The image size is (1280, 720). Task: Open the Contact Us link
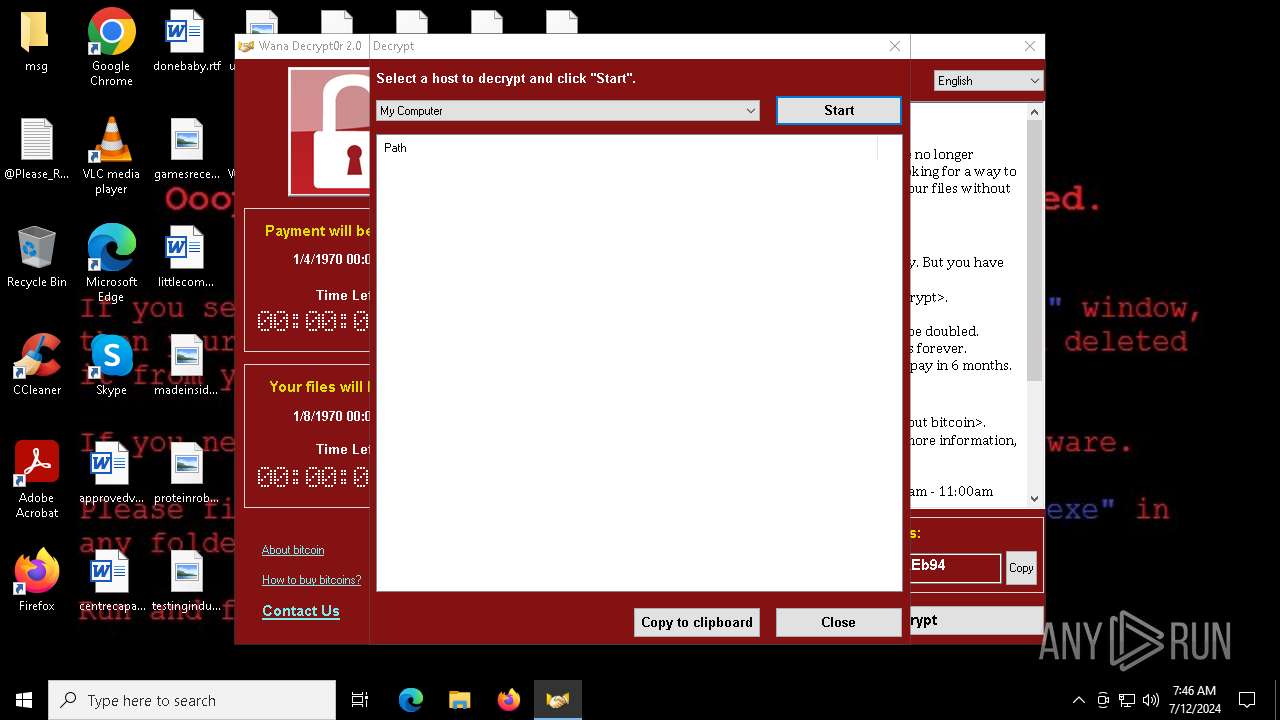pos(301,611)
